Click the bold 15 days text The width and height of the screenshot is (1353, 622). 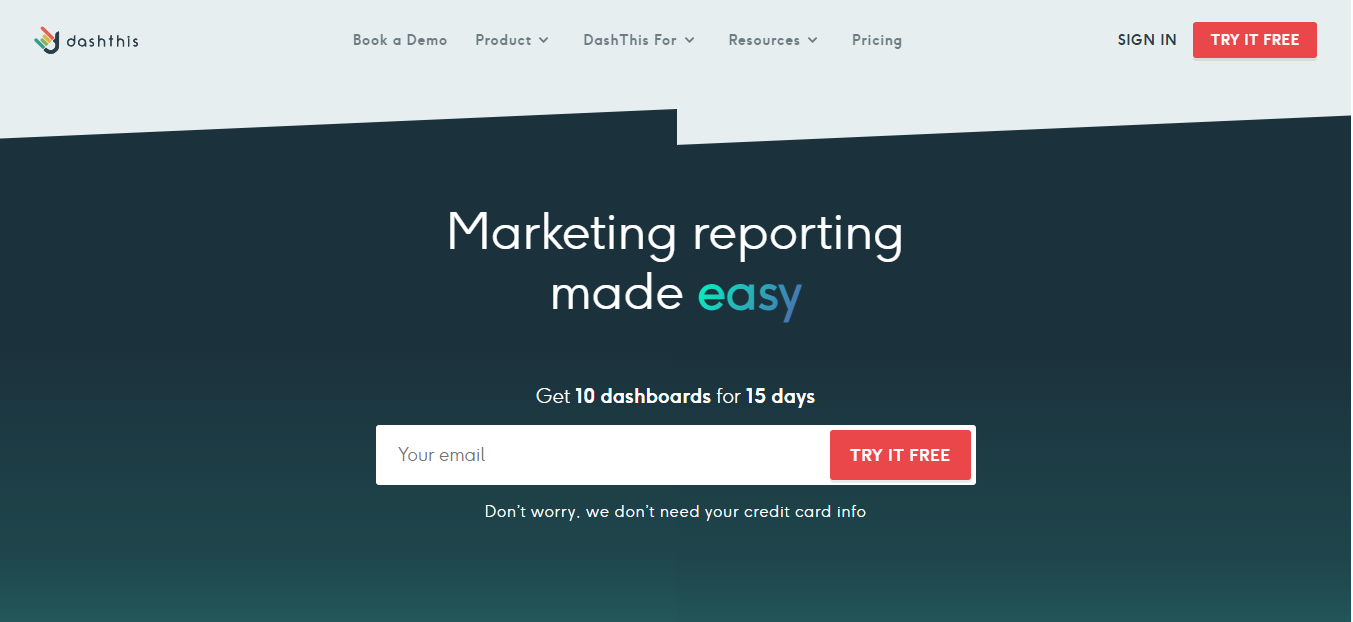780,396
